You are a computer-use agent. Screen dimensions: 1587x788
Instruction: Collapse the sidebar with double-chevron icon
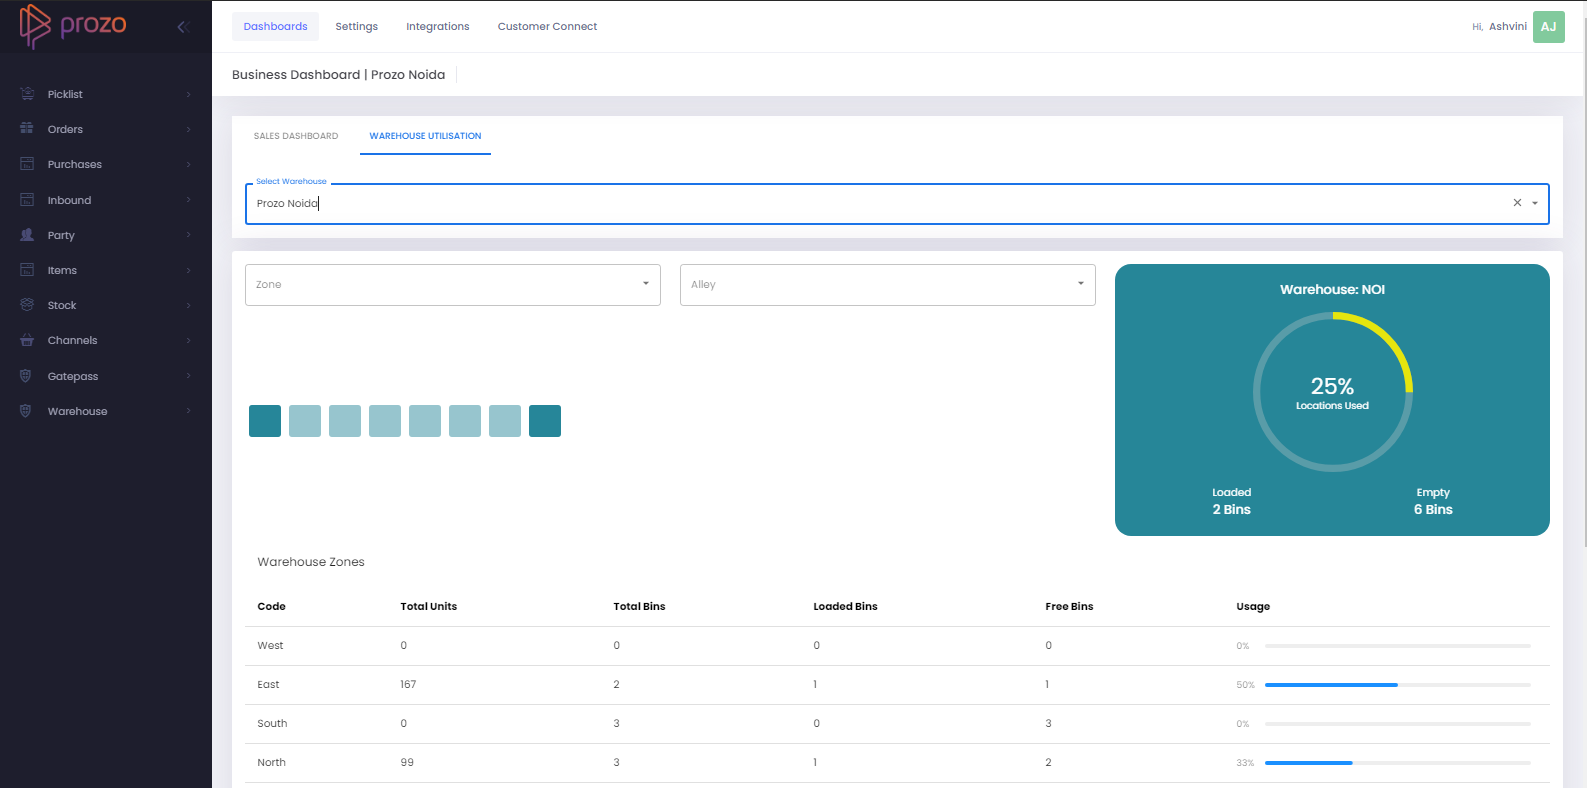[182, 27]
